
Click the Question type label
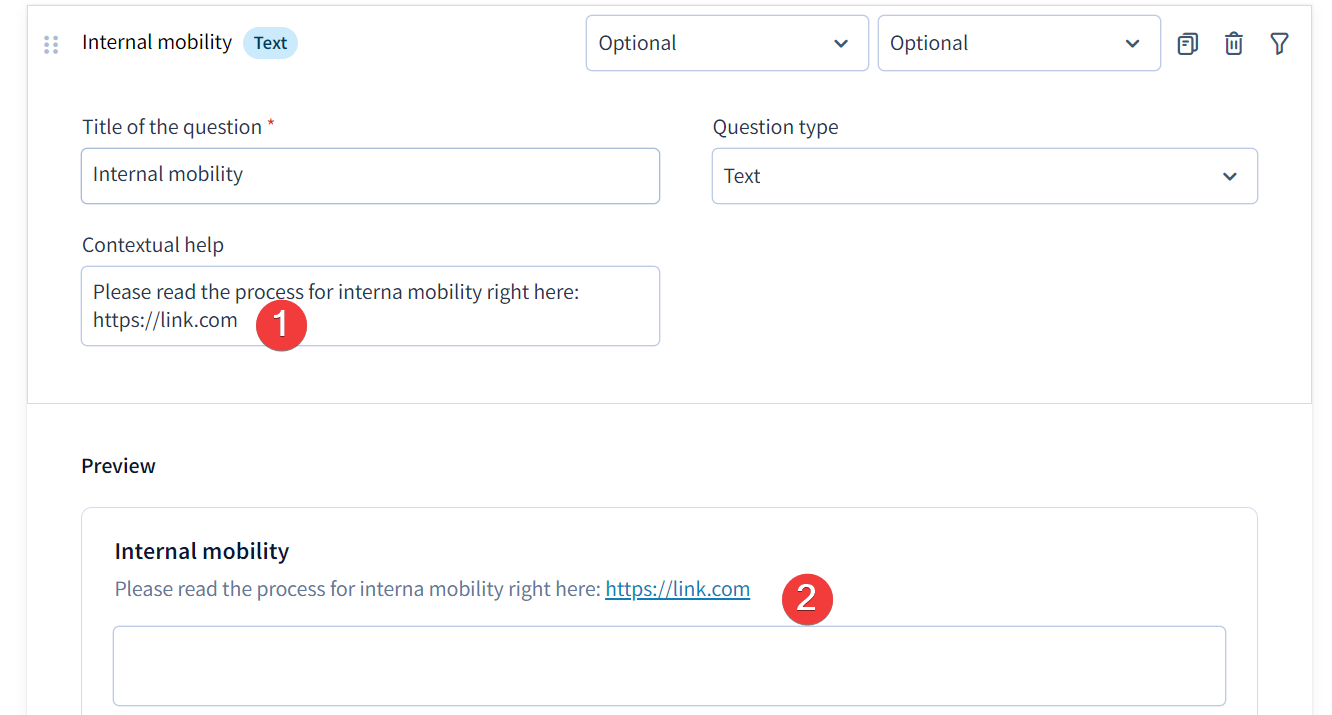click(x=775, y=127)
